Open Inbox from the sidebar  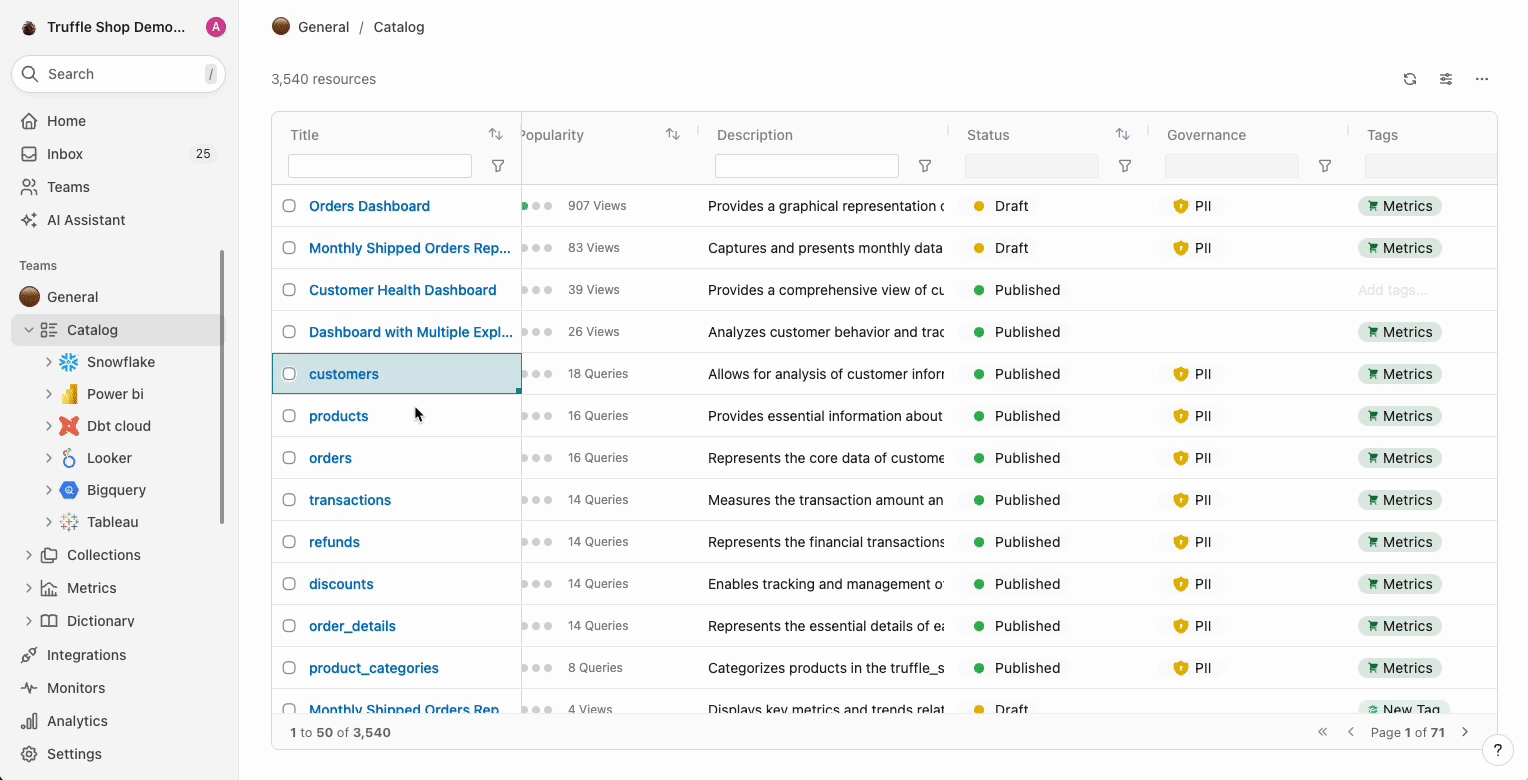pyautogui.click(x=65, y=154)
